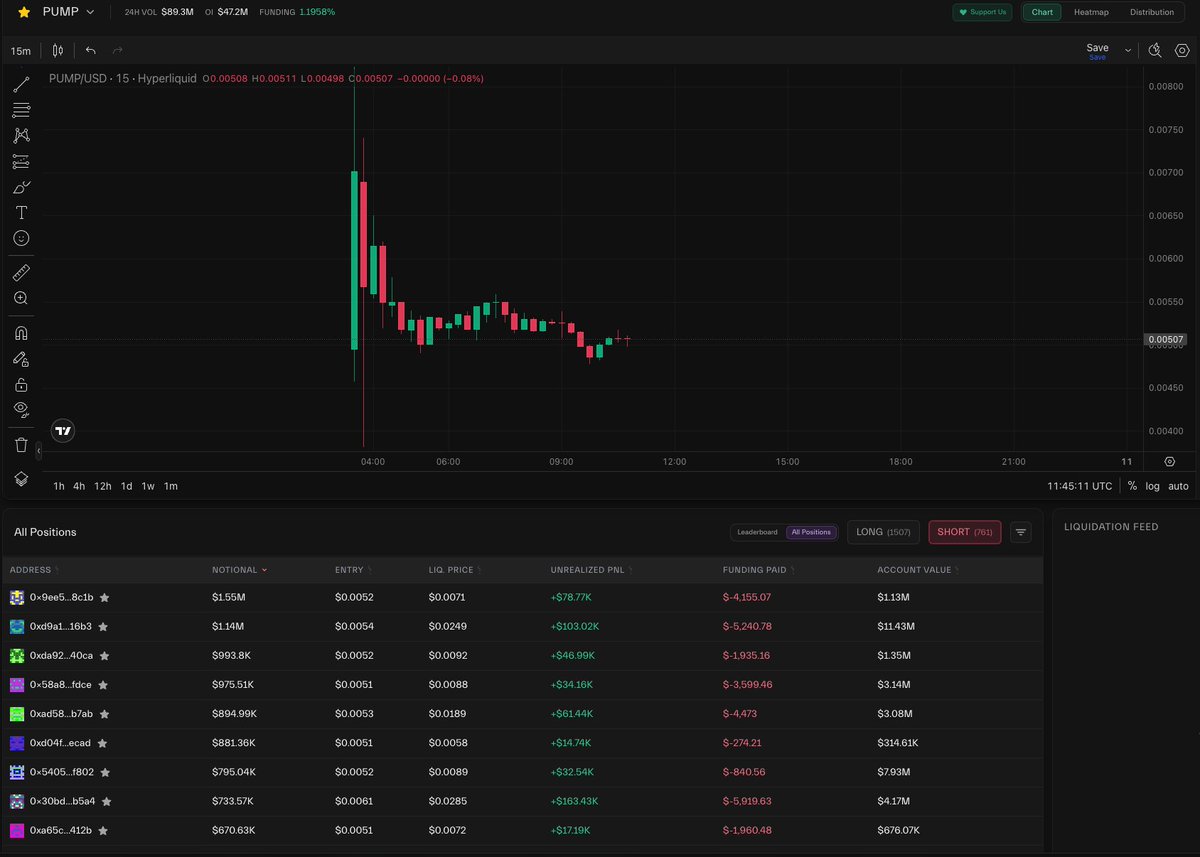
Task: Select the brush drawing tool
Action: coord(21,187)
